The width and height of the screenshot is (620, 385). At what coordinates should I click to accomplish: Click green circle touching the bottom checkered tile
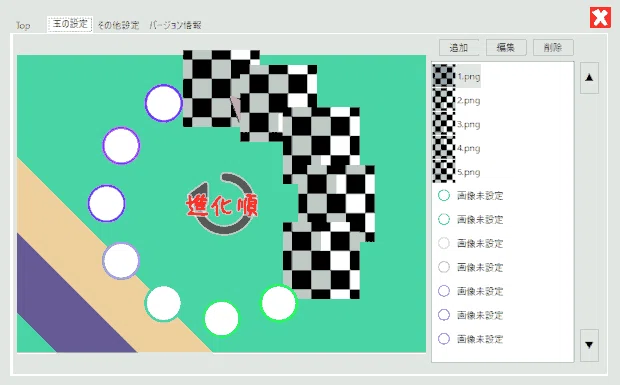tap(279, 303)
